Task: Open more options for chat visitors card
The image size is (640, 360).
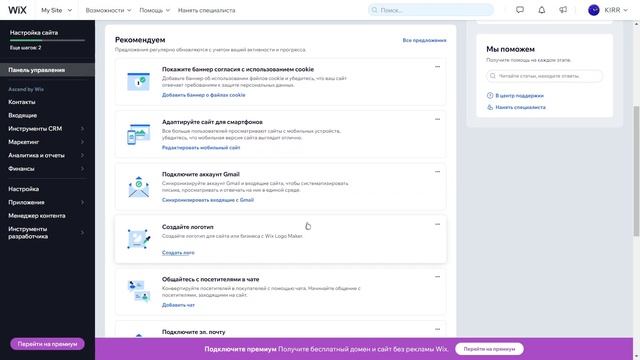Action: coord(437,276)
